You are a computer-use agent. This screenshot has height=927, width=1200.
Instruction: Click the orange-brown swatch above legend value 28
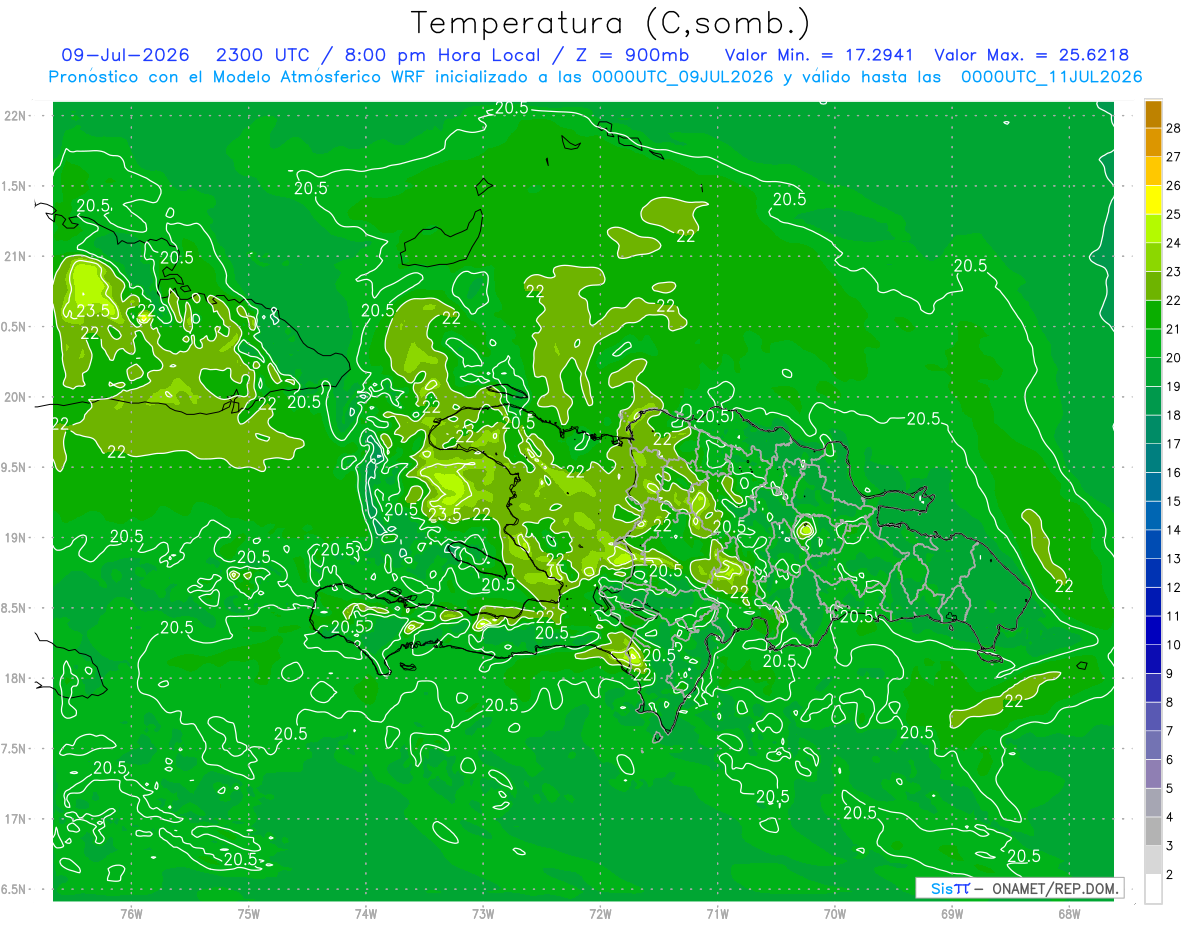(1153, 113)
